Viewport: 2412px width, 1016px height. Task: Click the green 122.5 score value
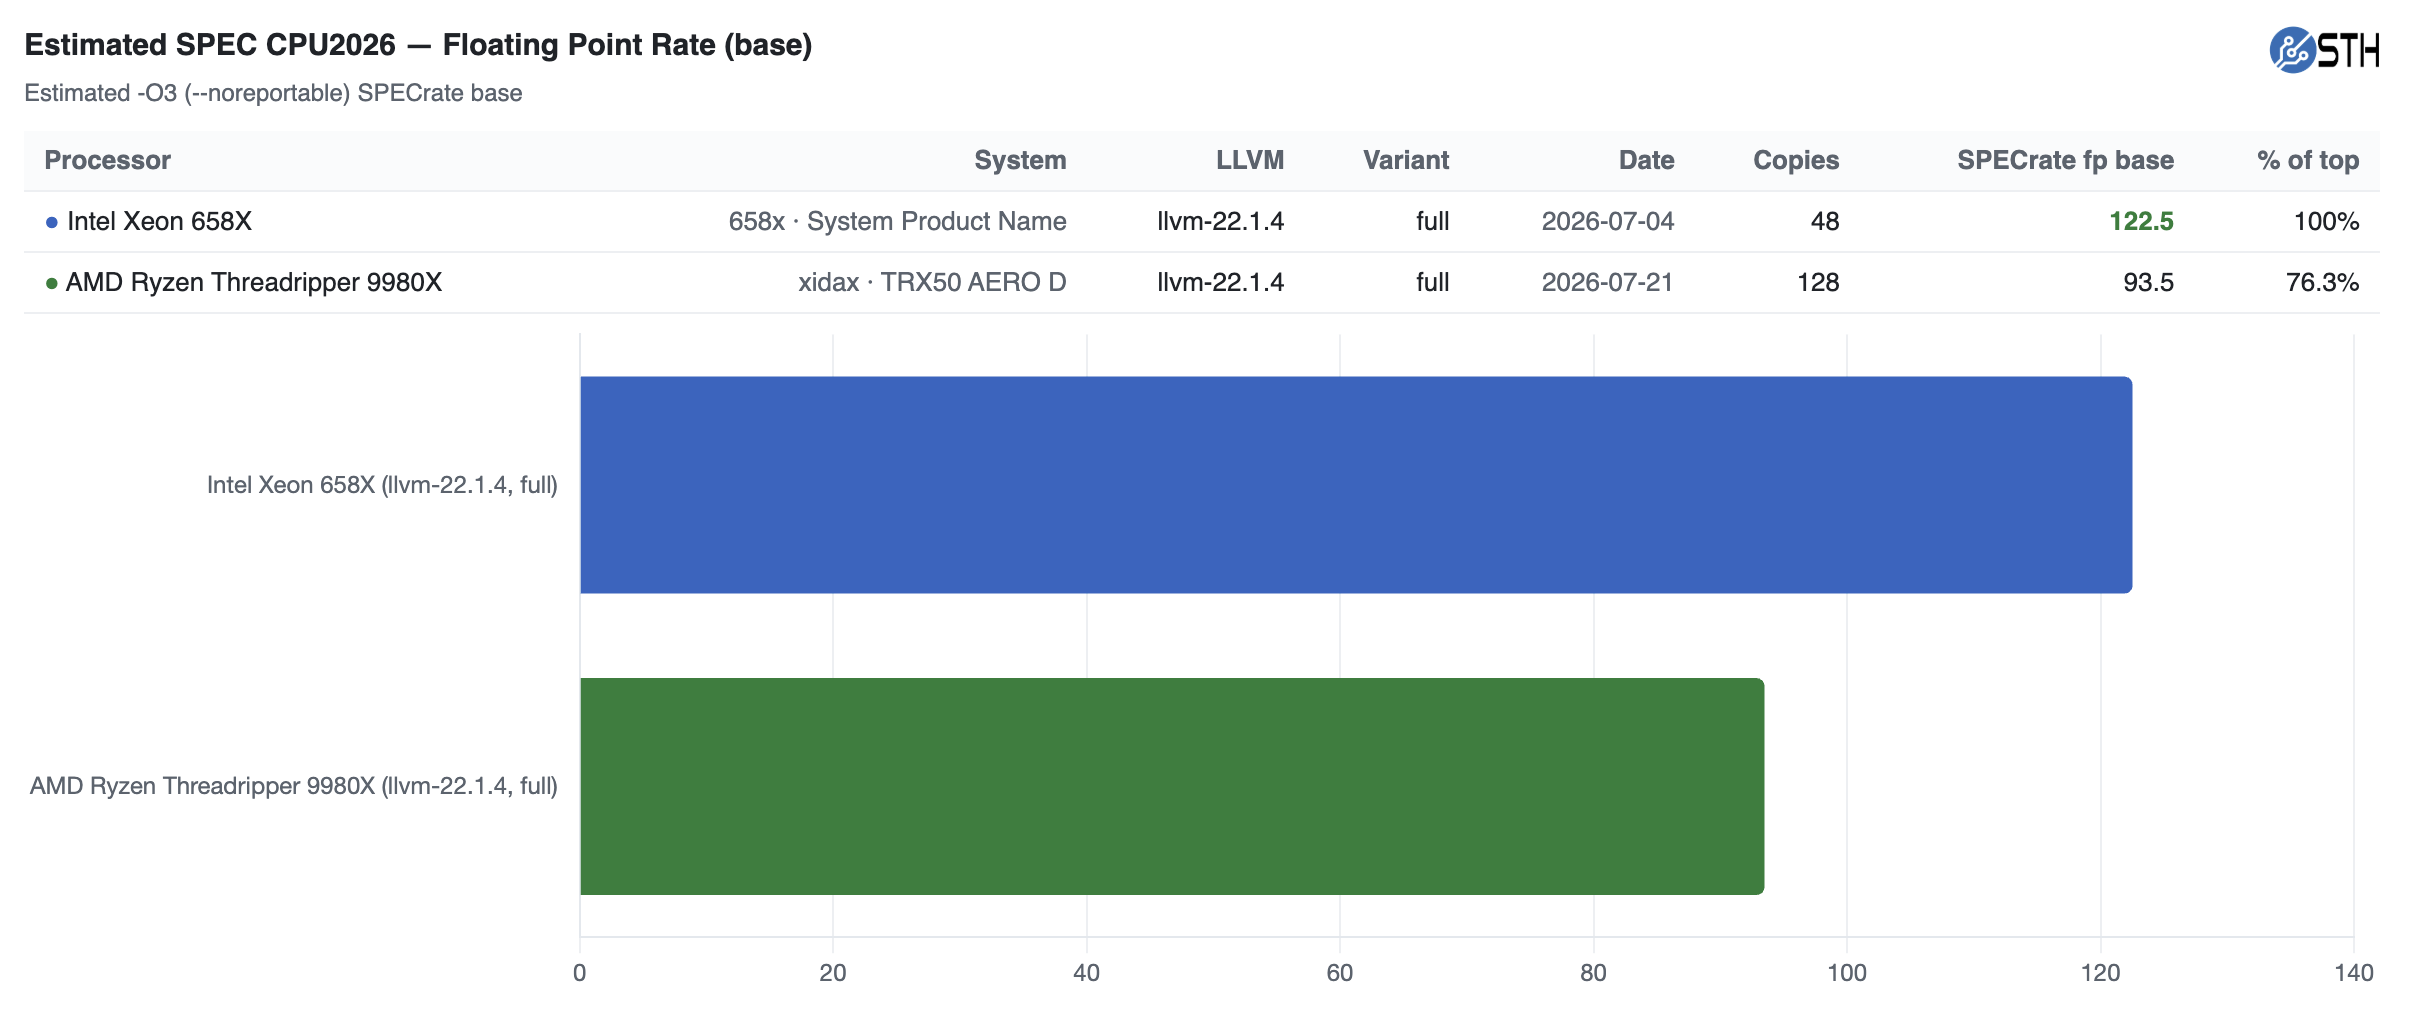pyautogui.click(x=2141, y=221)
